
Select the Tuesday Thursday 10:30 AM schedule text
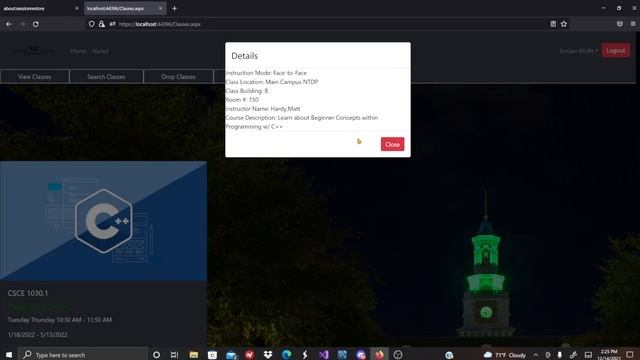coord(60,320)
